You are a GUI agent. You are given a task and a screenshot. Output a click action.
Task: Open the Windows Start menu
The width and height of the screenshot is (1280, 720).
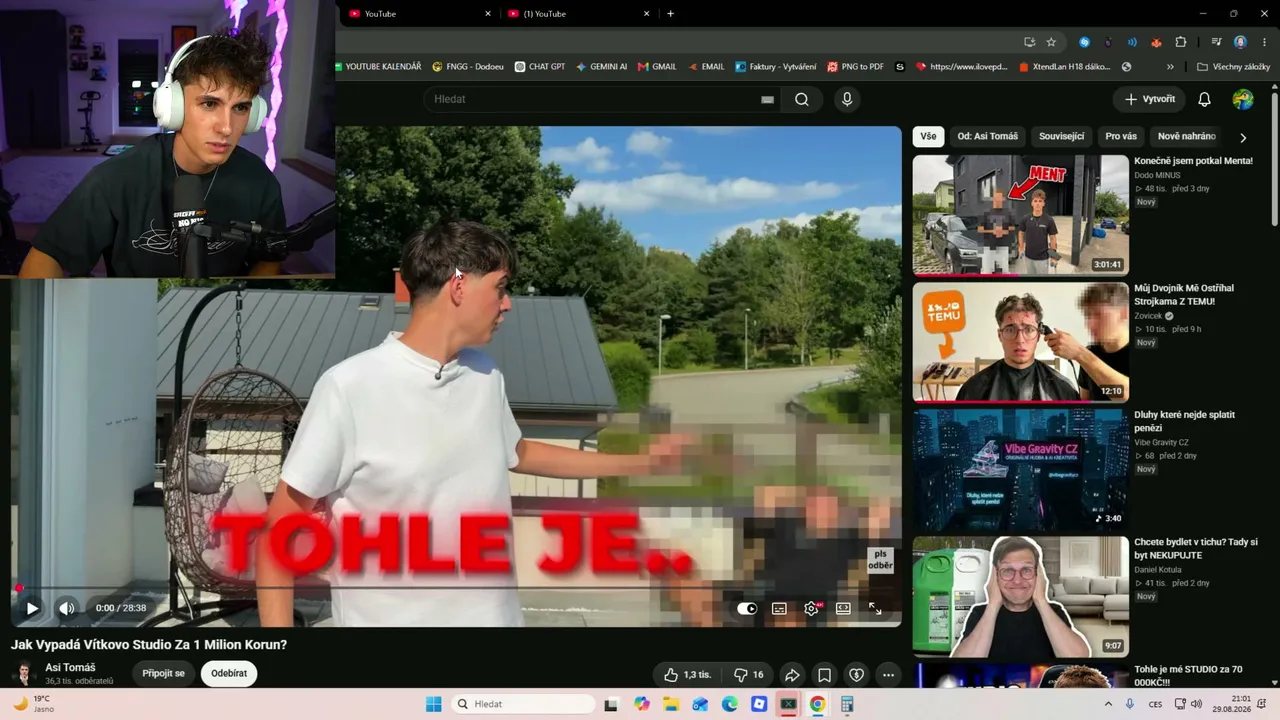[x=433, y=704]
